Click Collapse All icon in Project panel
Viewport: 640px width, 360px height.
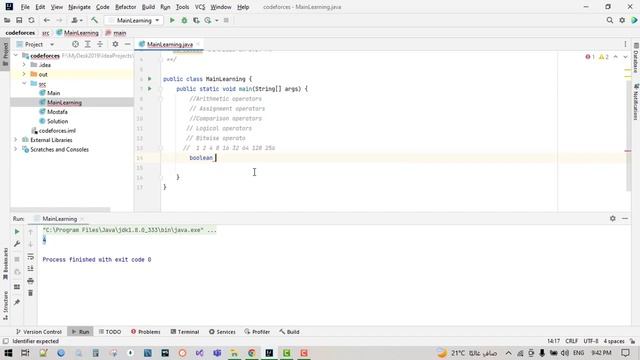[x=100, y=44]
